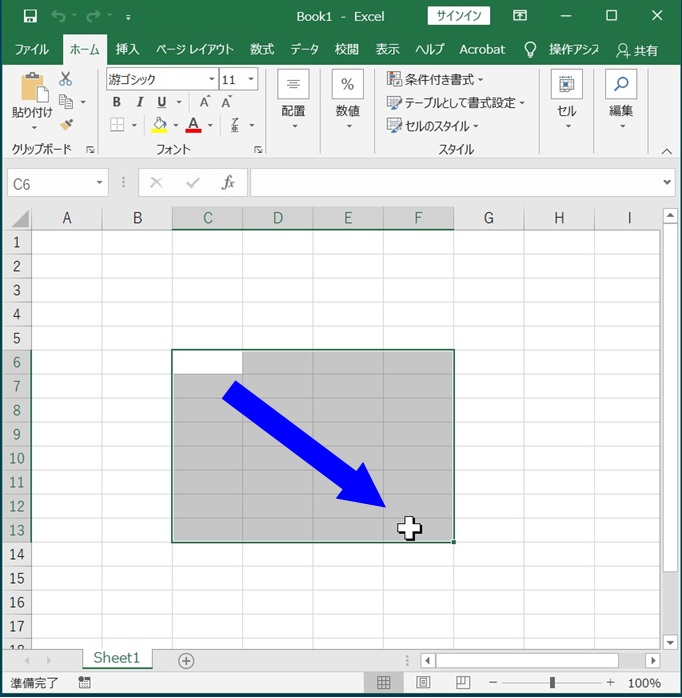Click the macro recording status bar icon
Image resolution: width=682 pixels, height=698 pixels.
click(84, 682)
